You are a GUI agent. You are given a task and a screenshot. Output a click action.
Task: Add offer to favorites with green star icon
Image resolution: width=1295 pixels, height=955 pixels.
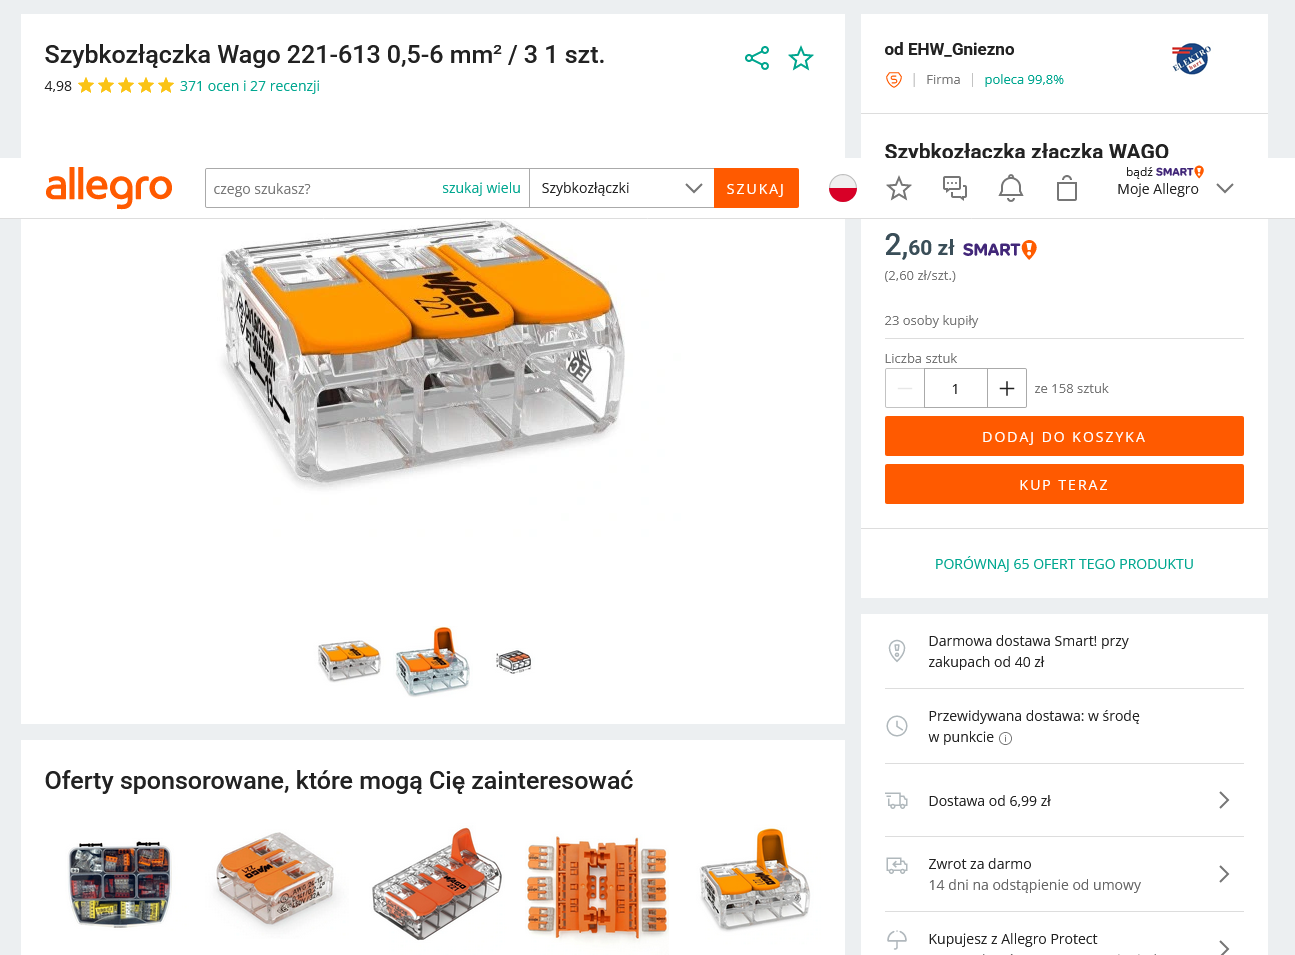pos(801,58)
